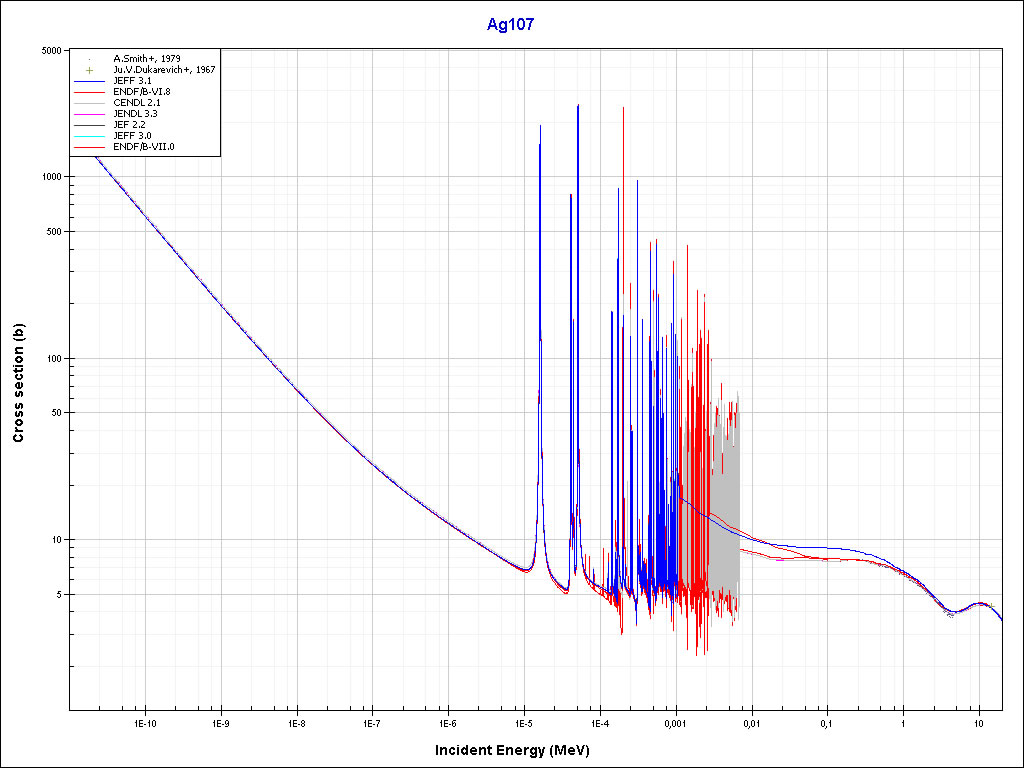Click the small dot marker for A.Smith
The height and width of the screenshot is (768, 1024).
click(x=90, y=59)
